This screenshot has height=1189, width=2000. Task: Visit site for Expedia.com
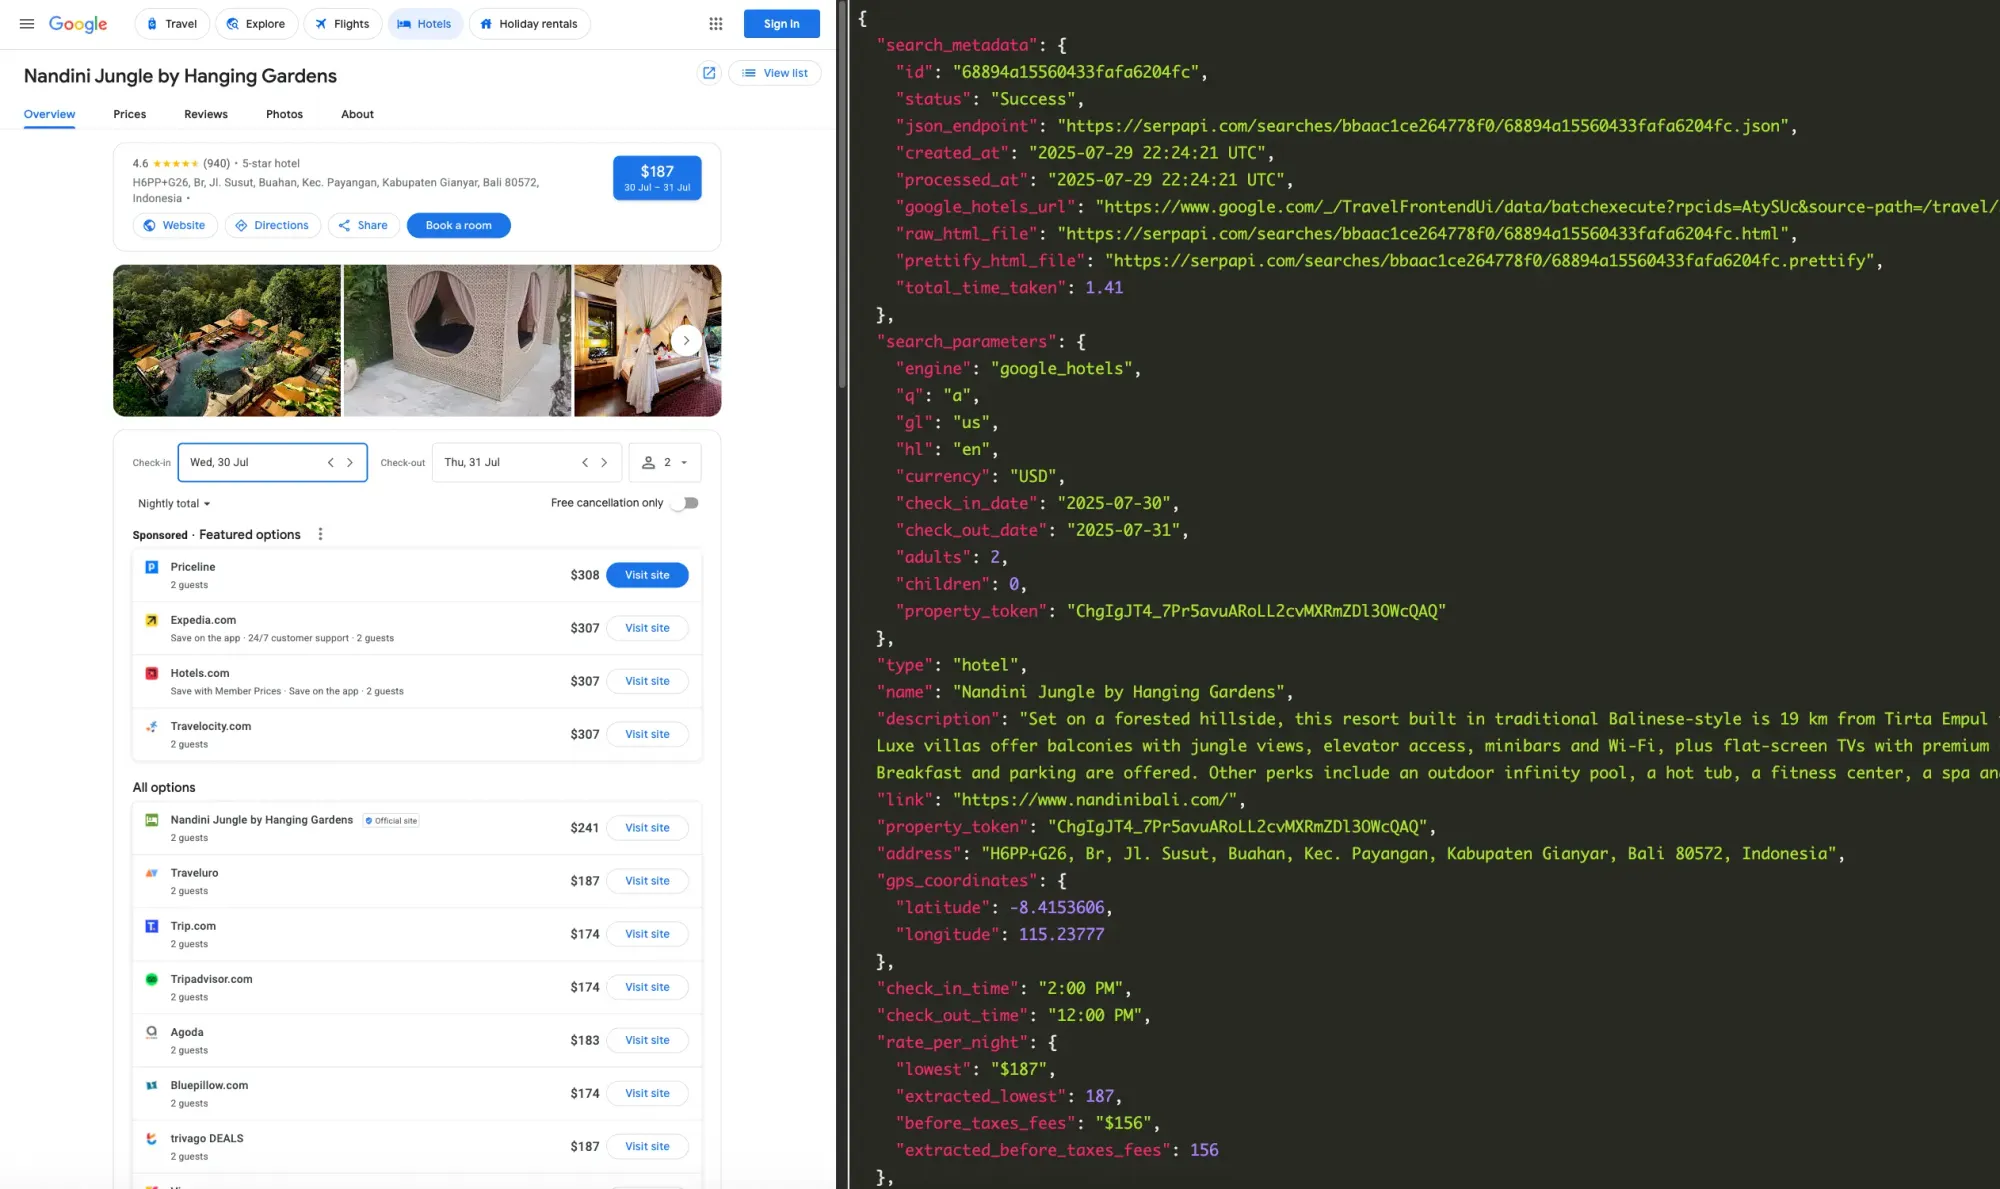[x=647, y=628]
